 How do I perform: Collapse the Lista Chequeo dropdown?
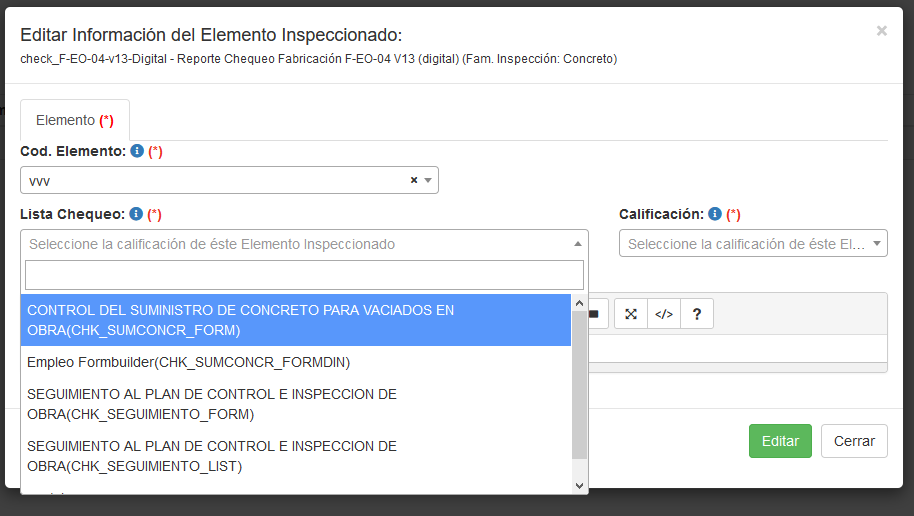click(x=577, y=244)
